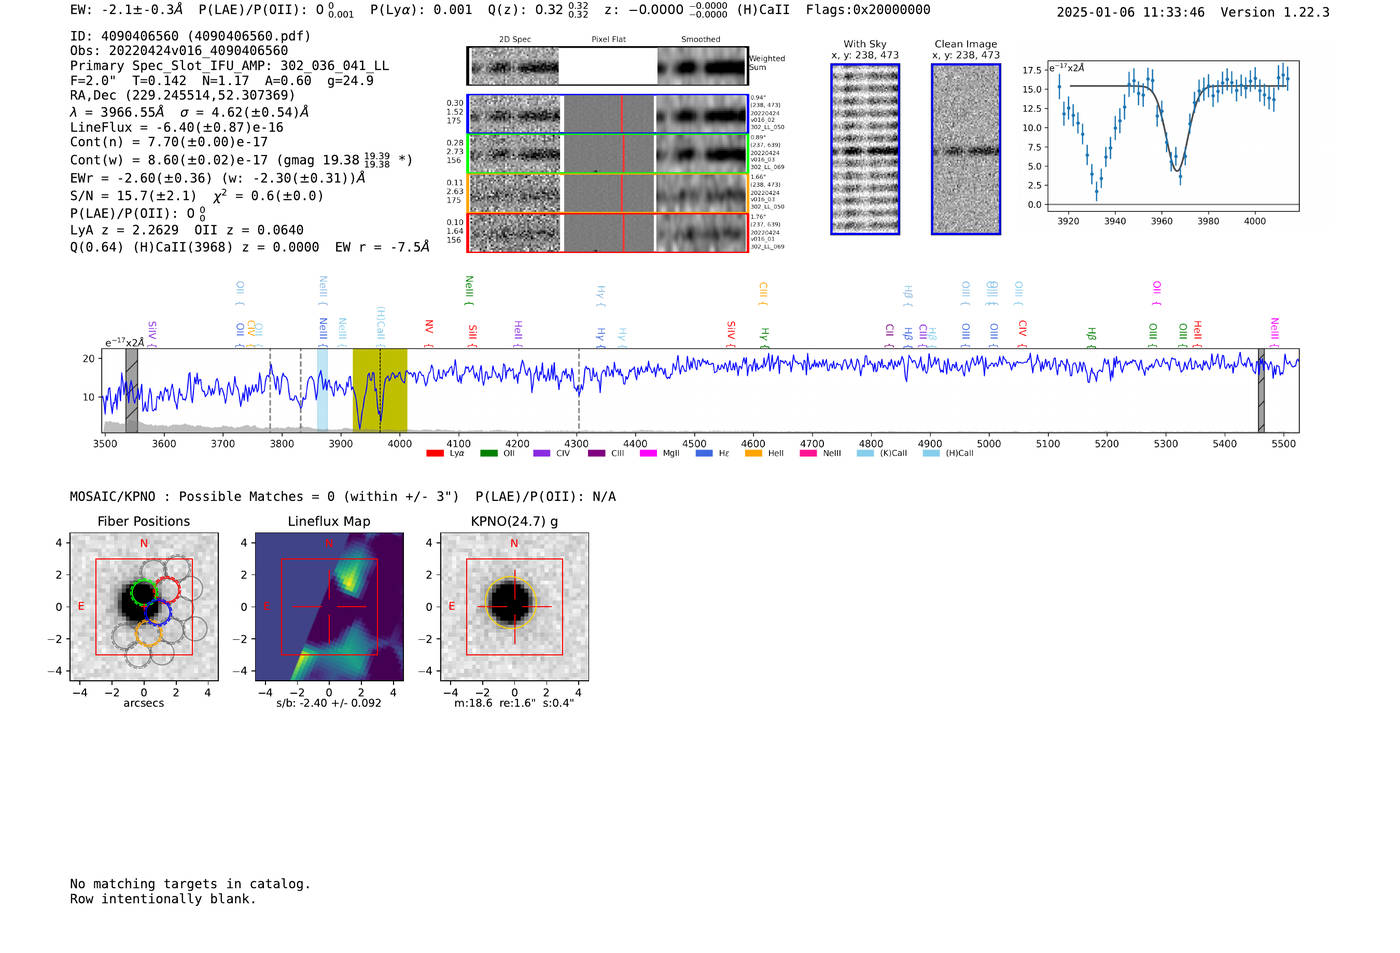
Task: Select the orange-bordered fiber spectrum row
Action: coord(607,193)
